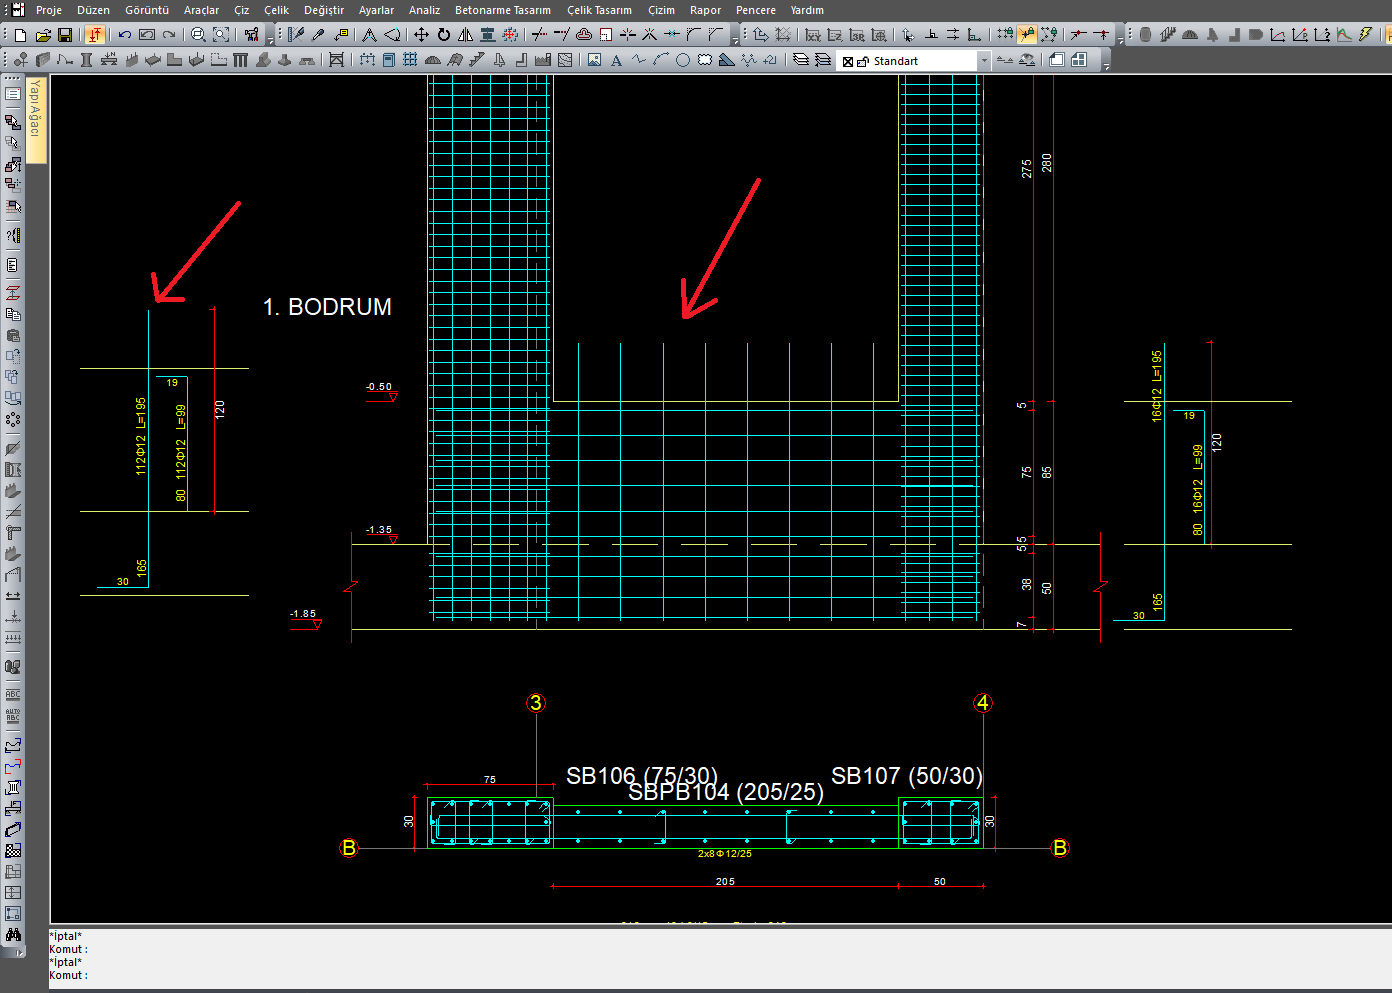Select the Mirror tool
This screenshot has width=1392, height=993.
click(465, 35)
